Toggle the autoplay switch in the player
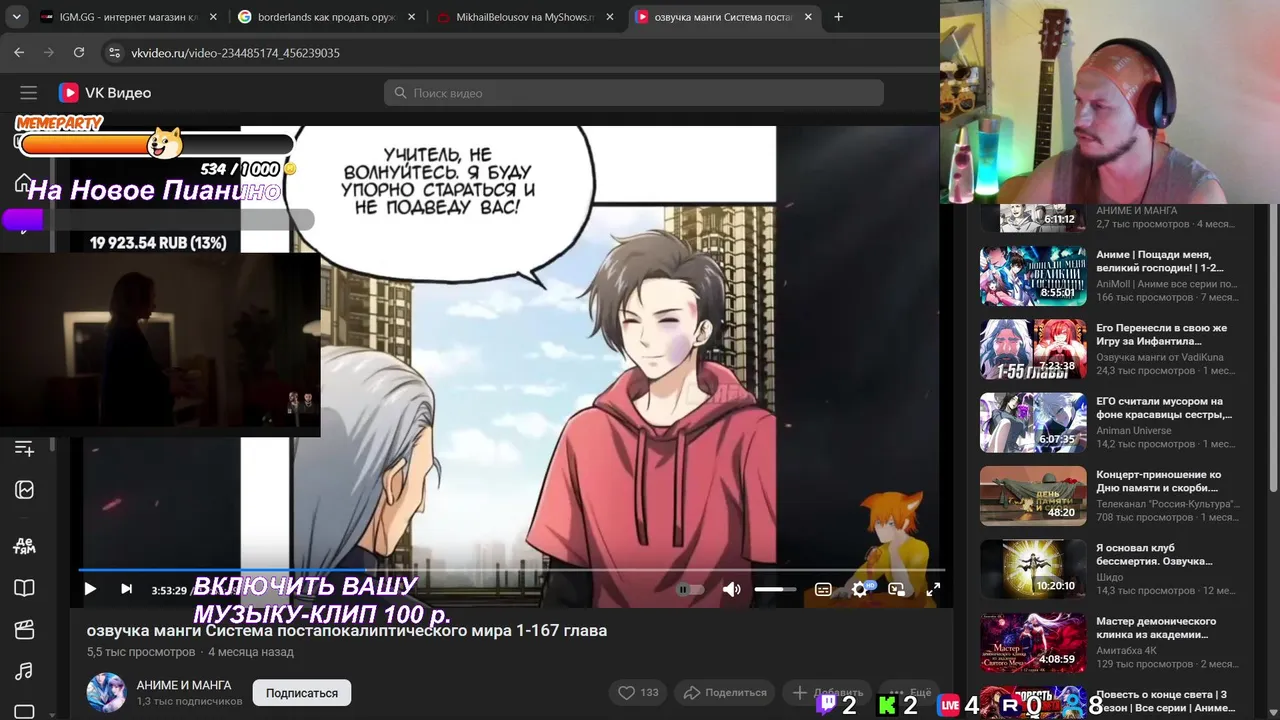1280x720 pixels. click(x=689, y=589)
